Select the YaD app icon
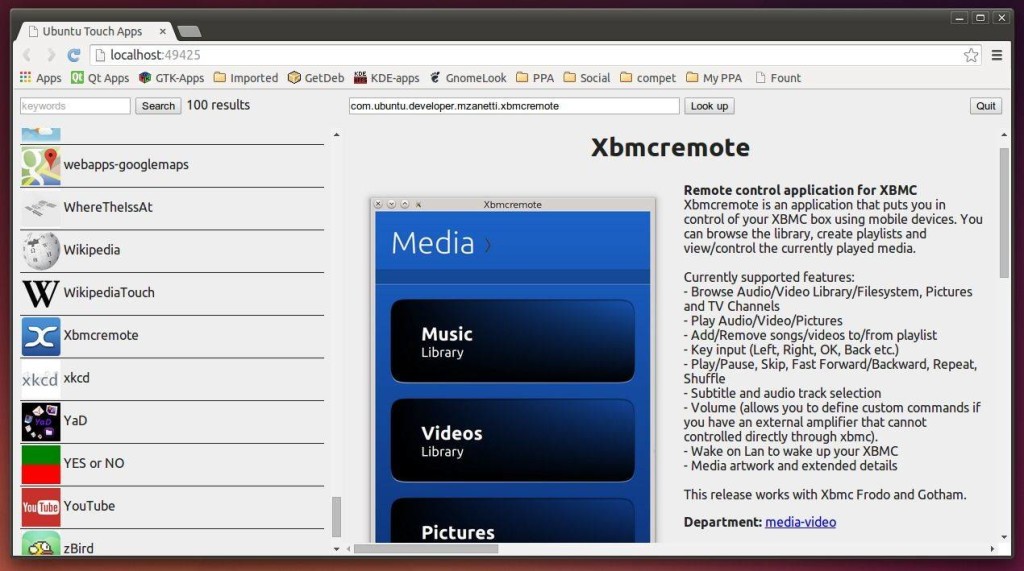The height and width of the screenshot is (571, 1024). tap(40, 422)
